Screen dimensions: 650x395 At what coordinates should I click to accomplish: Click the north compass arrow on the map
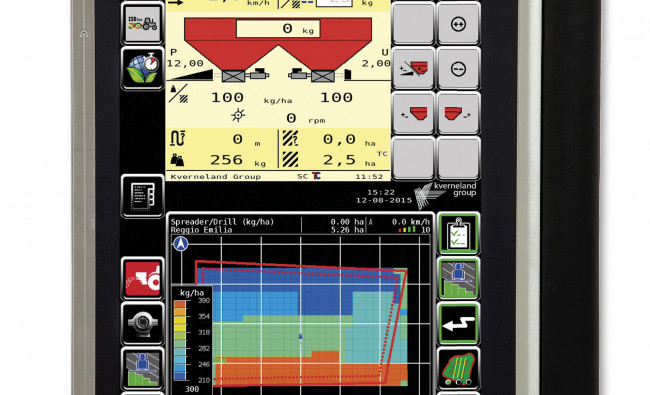(180, 244)
